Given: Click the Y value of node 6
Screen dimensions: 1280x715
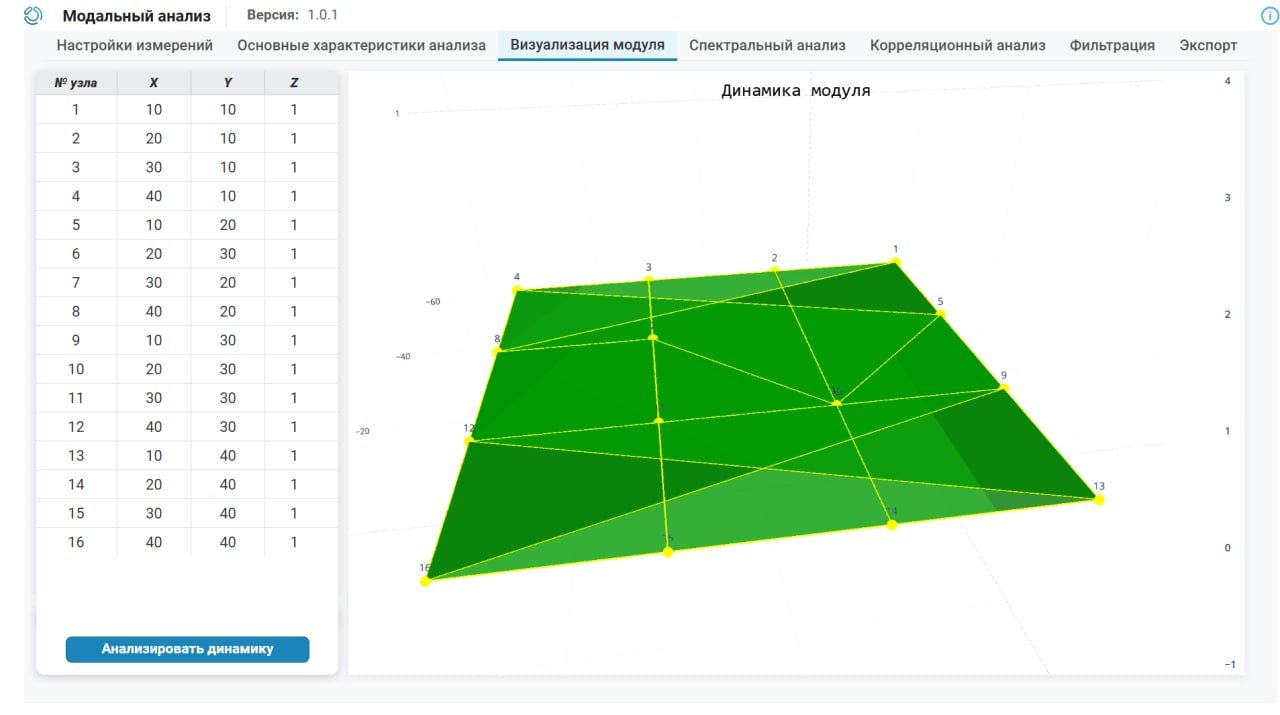Looking at the screenshot, I should pyautogui.click(x=228, y=254).
